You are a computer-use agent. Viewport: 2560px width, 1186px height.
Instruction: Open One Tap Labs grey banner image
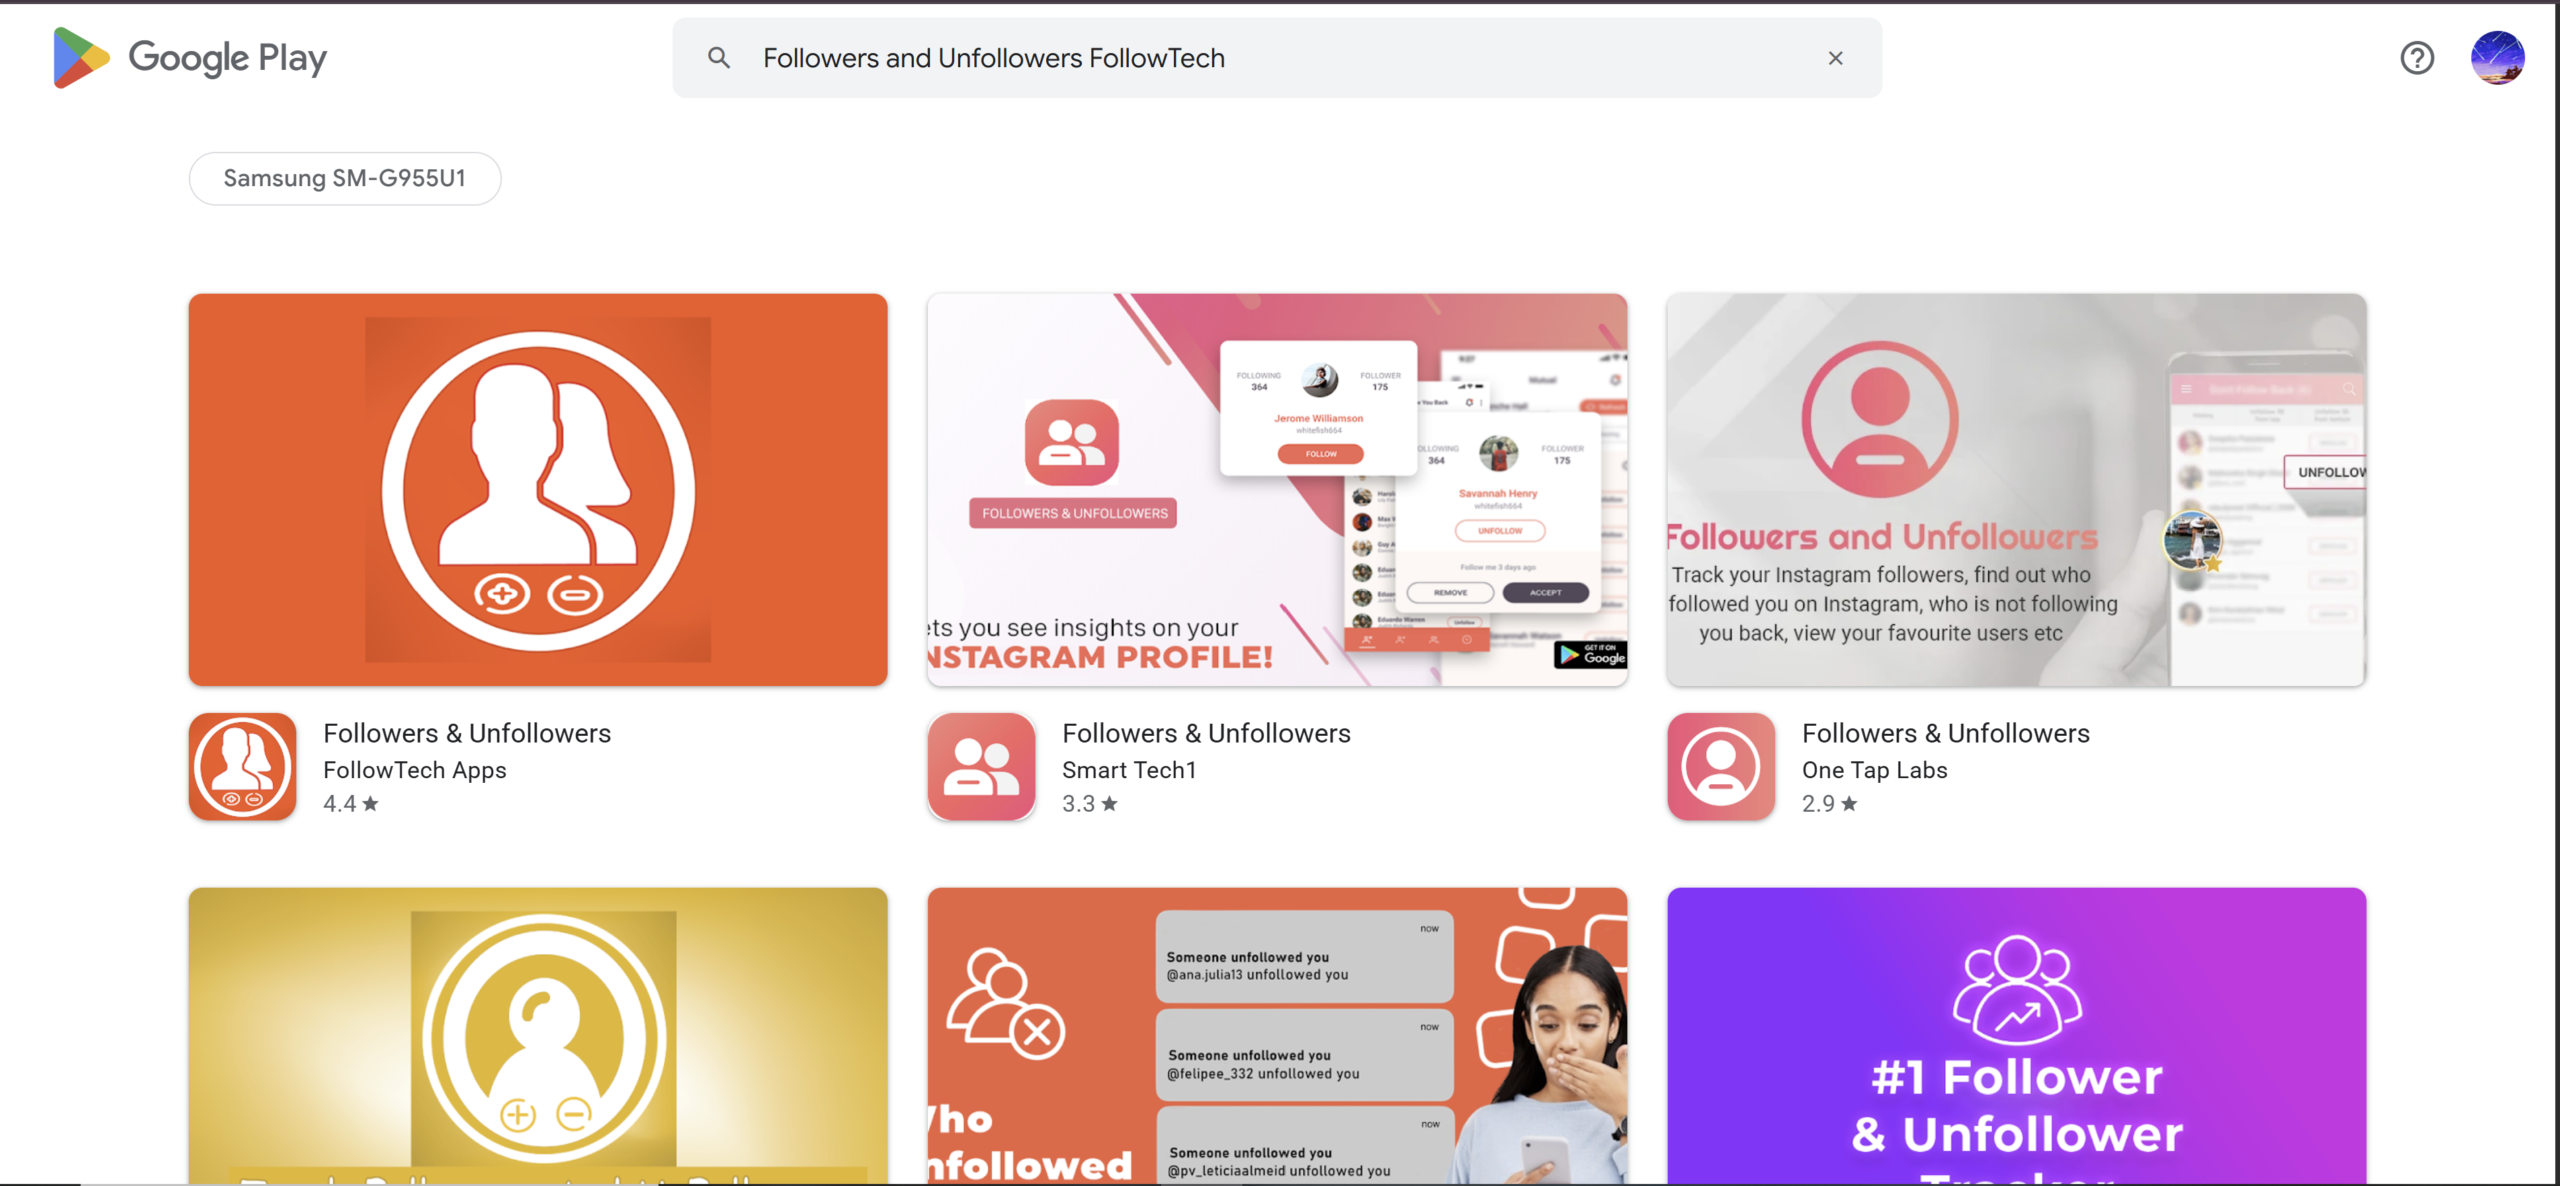(x=2016, y=489)
